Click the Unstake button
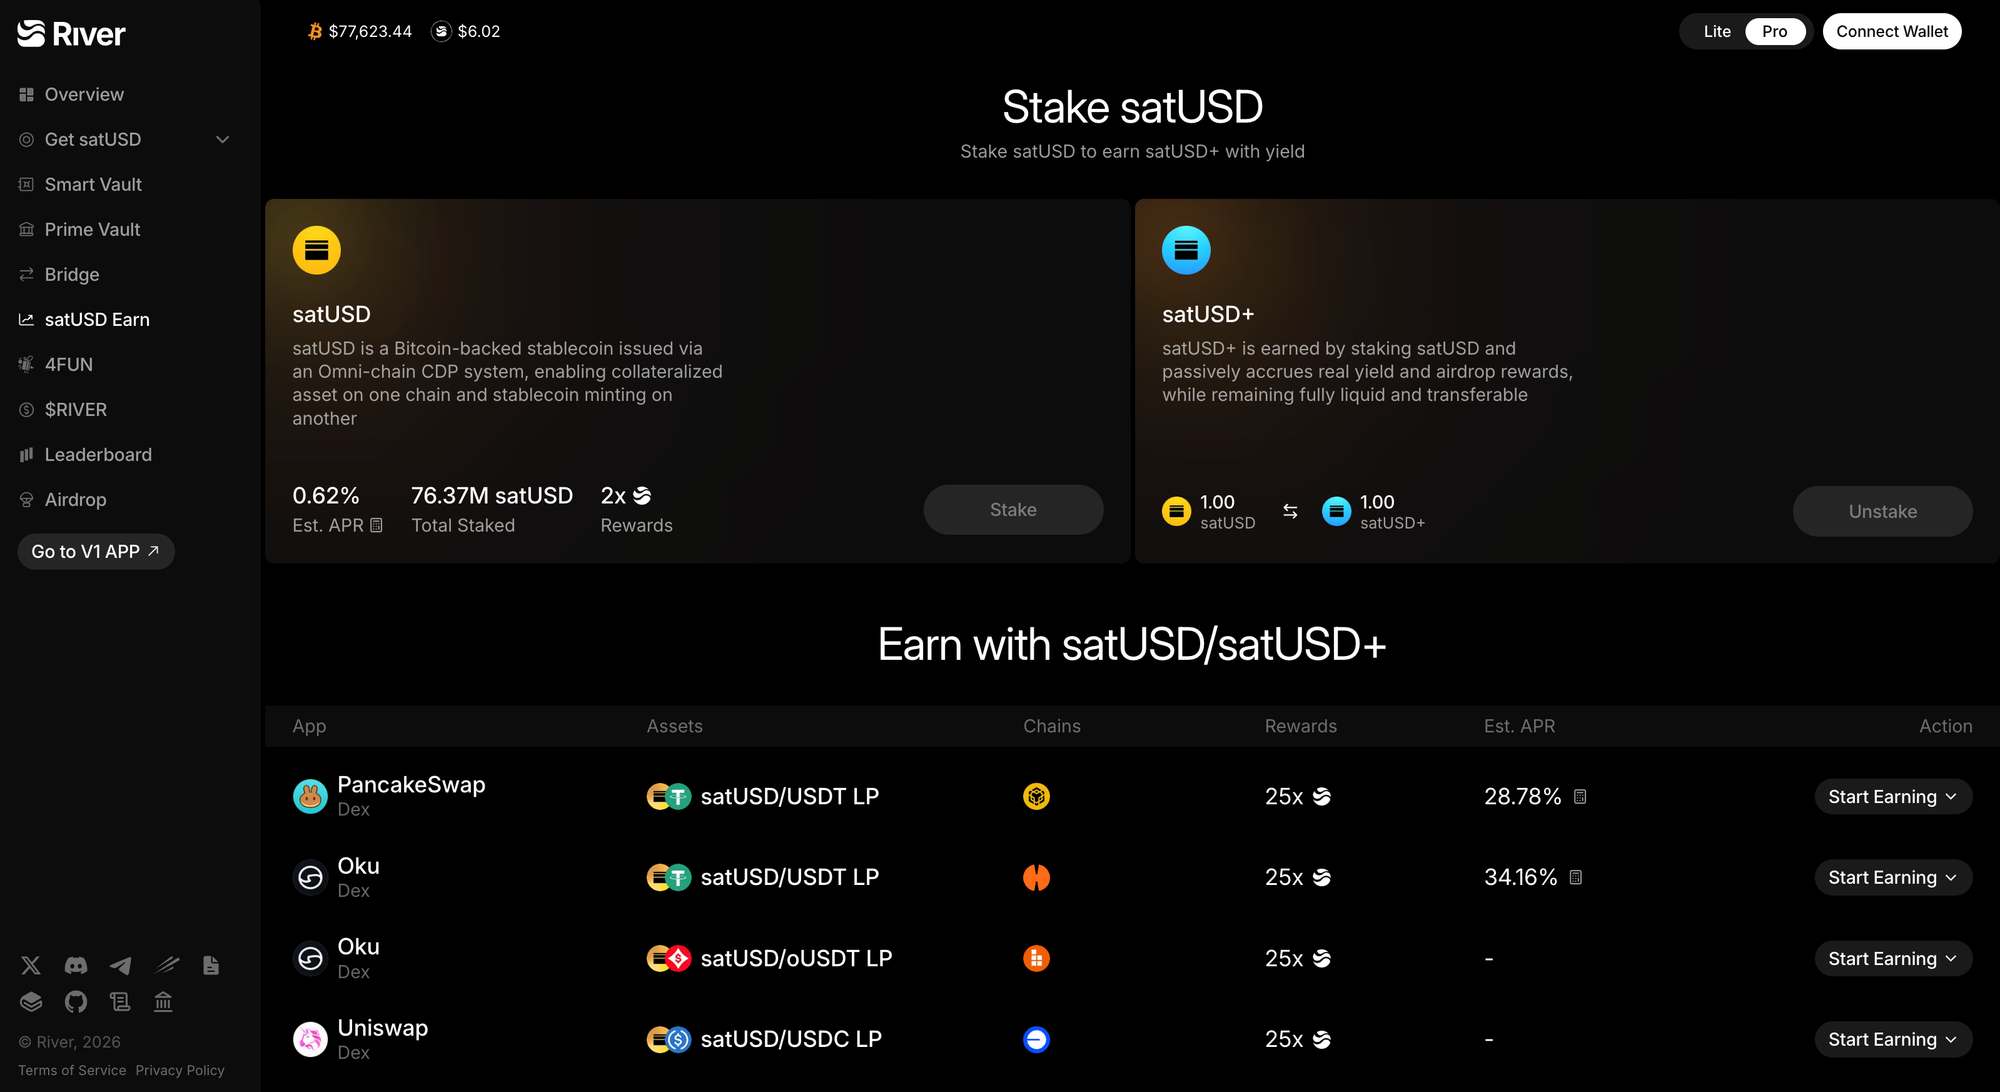 pos(1882,511)
